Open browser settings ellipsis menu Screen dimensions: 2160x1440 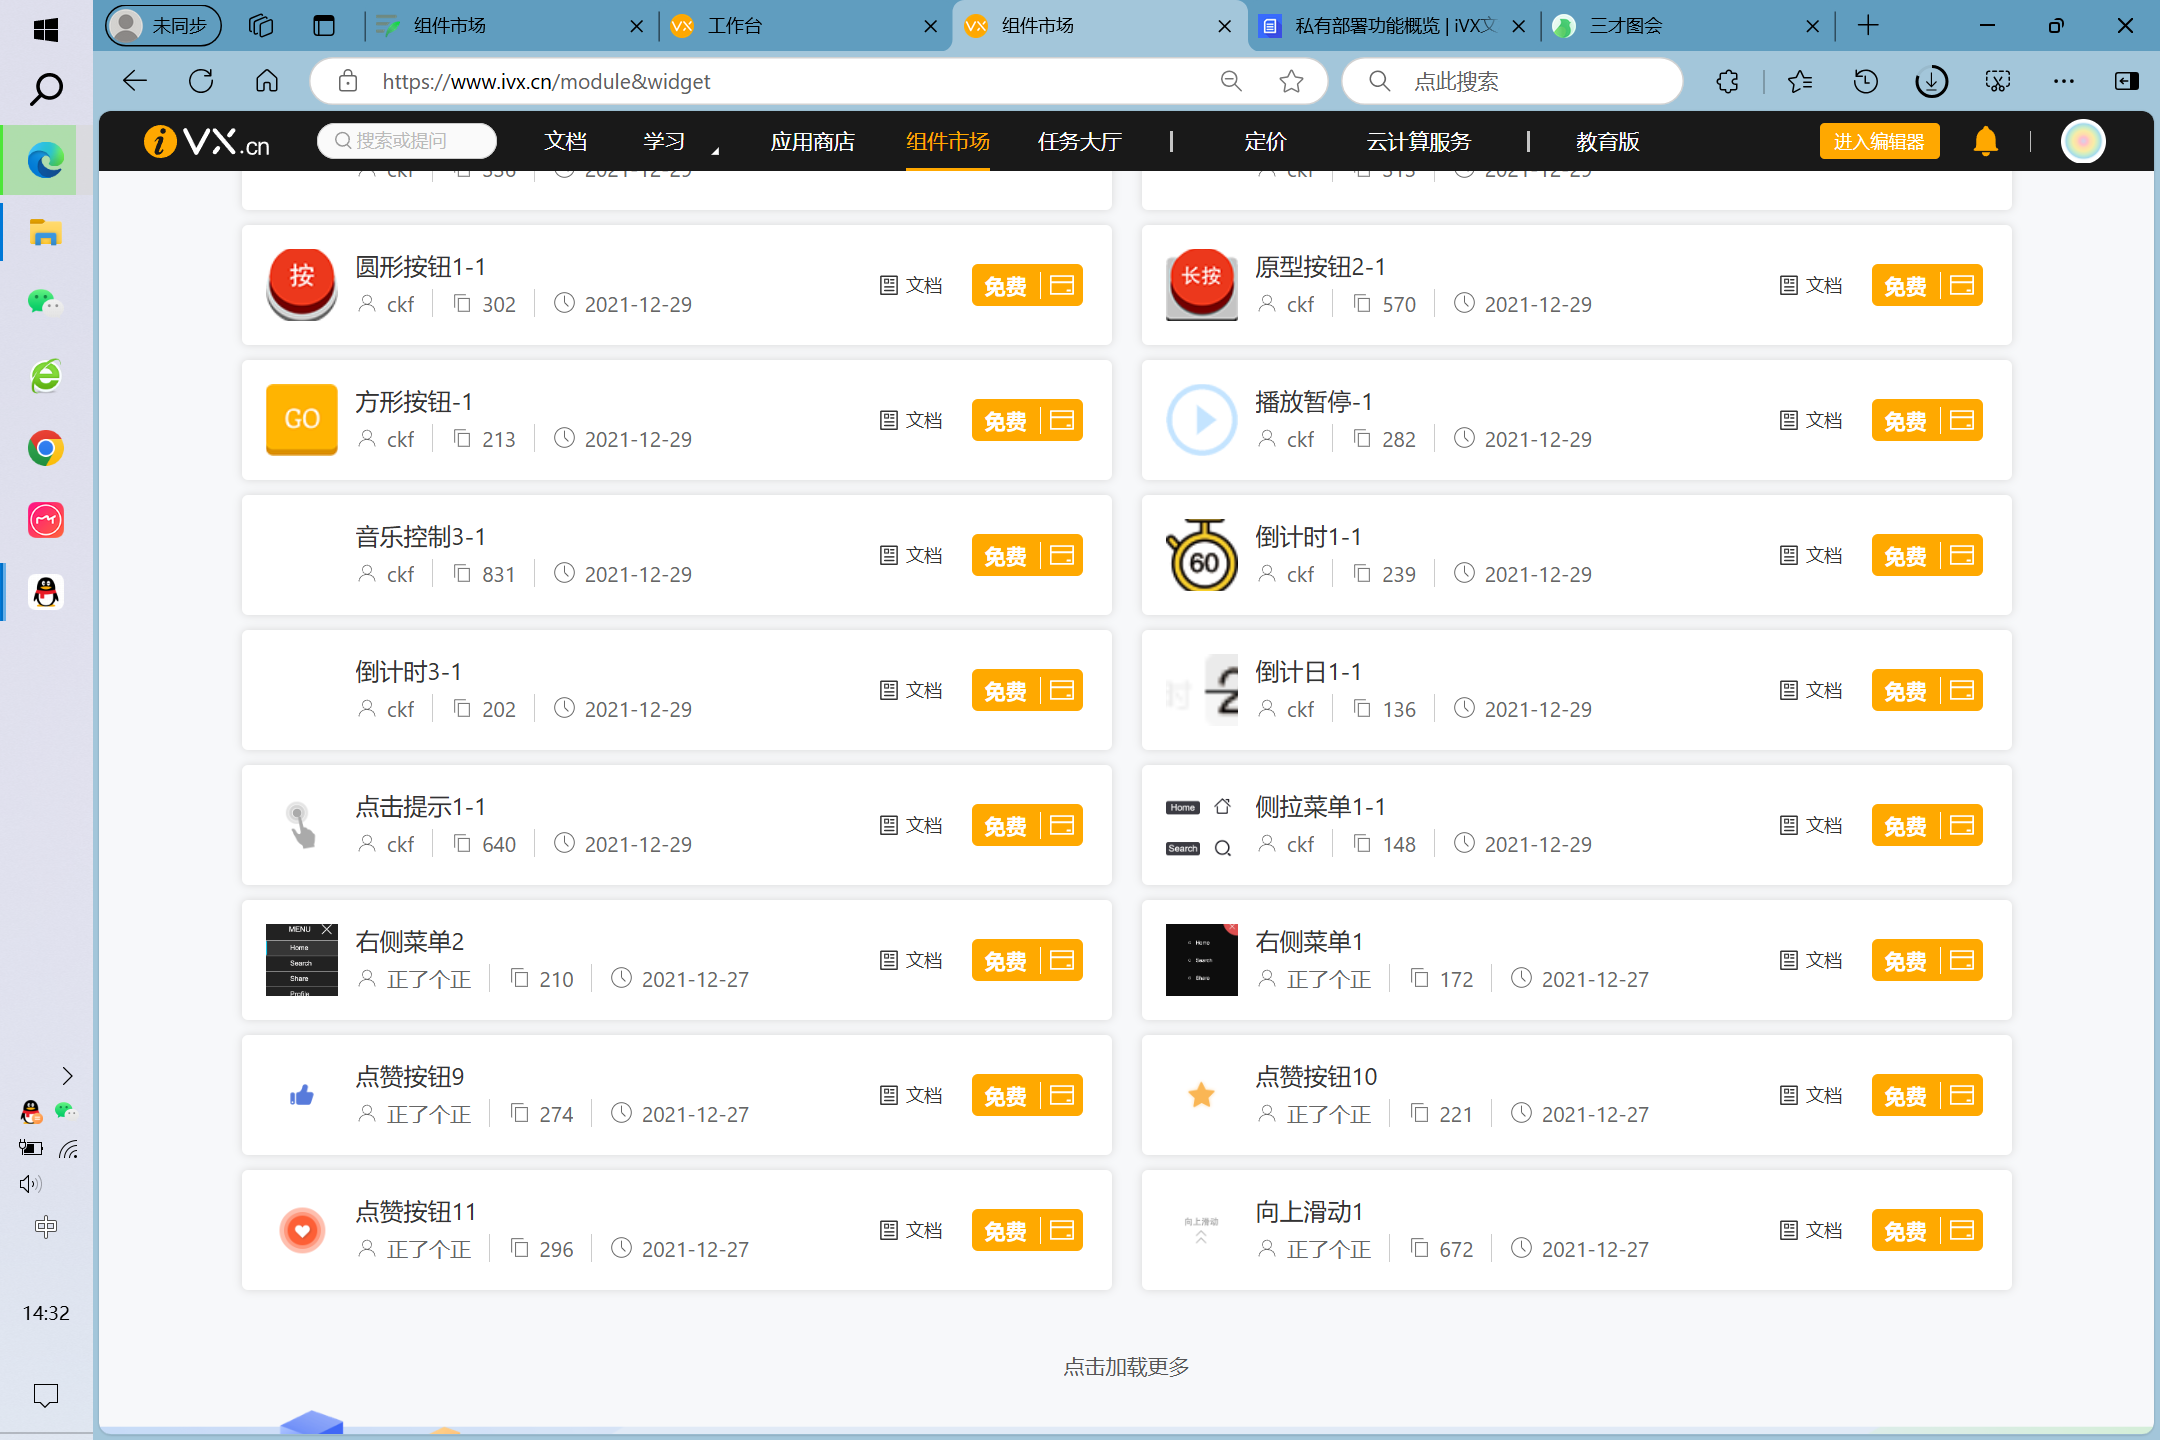[2063, 81]
